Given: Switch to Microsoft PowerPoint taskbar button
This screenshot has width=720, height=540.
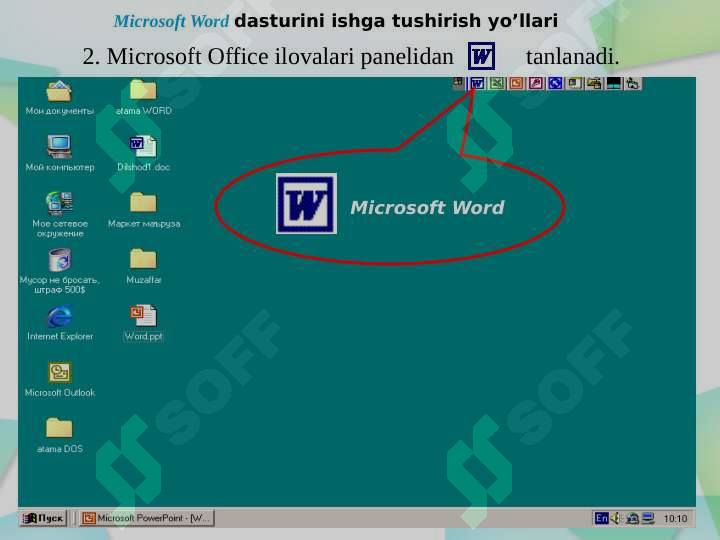Looking at the screenshot, I should coord(147,518).
